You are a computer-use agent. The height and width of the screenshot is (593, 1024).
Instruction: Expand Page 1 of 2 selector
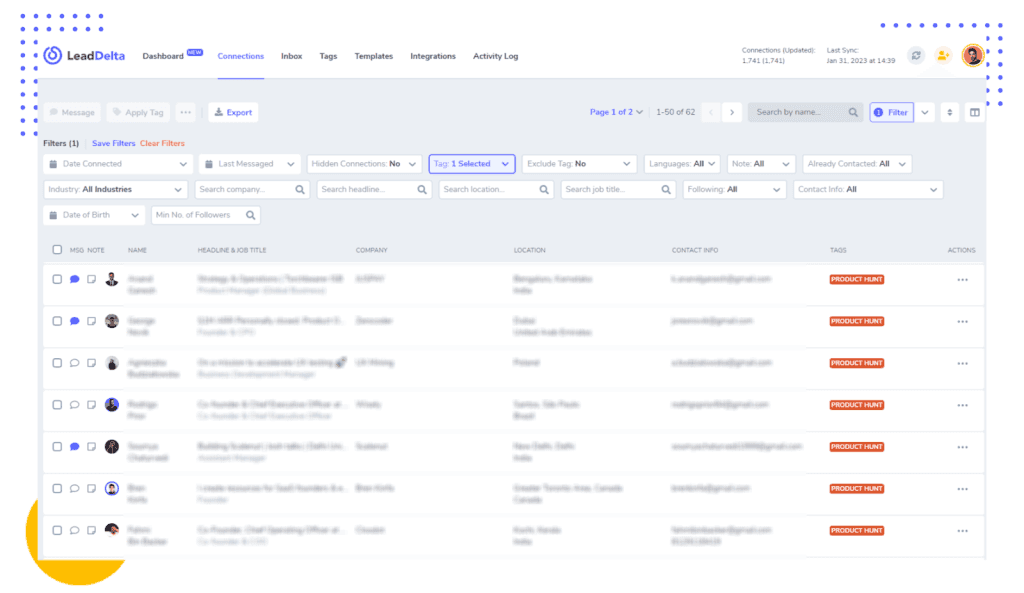coord(616,112)
